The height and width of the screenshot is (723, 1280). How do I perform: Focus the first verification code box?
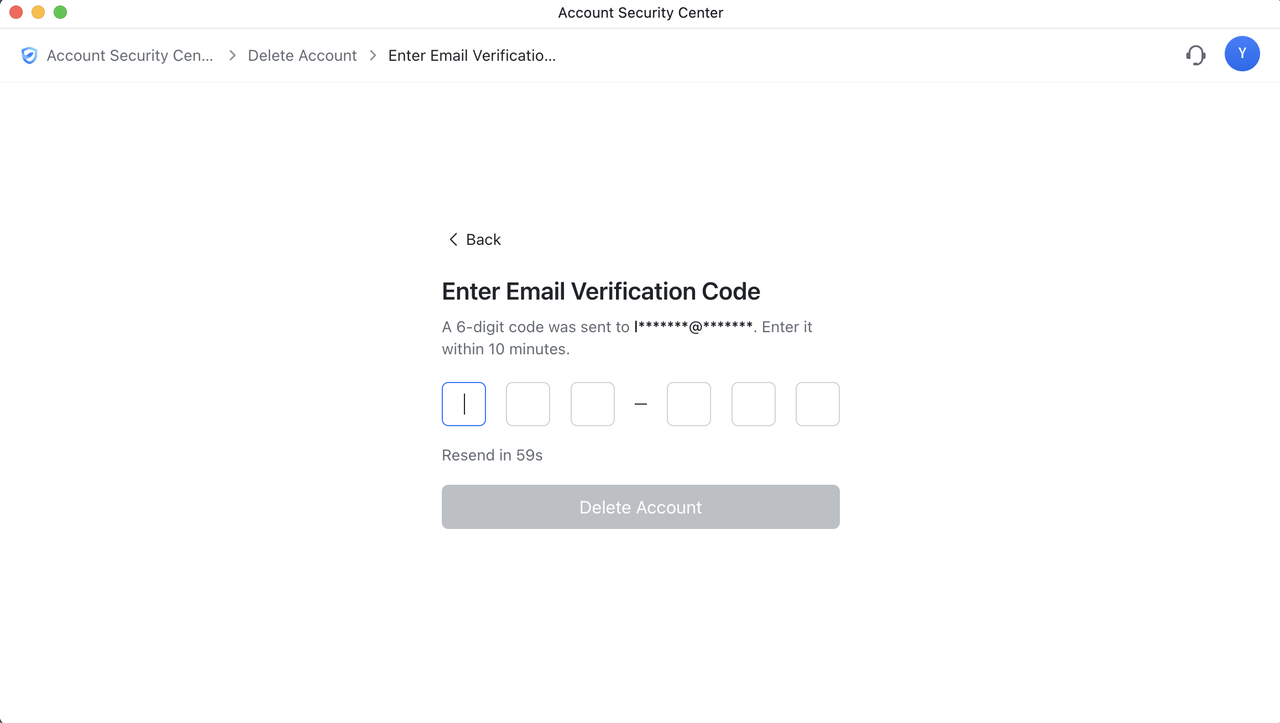click(x=464, y=404)
